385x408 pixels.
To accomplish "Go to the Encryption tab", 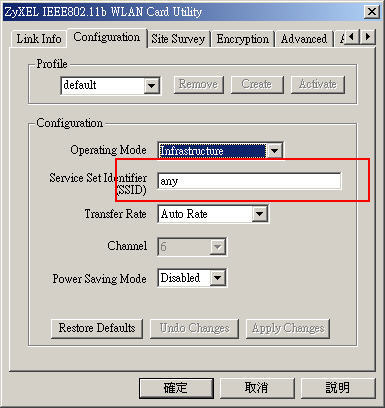I will [x=242, y=39].
